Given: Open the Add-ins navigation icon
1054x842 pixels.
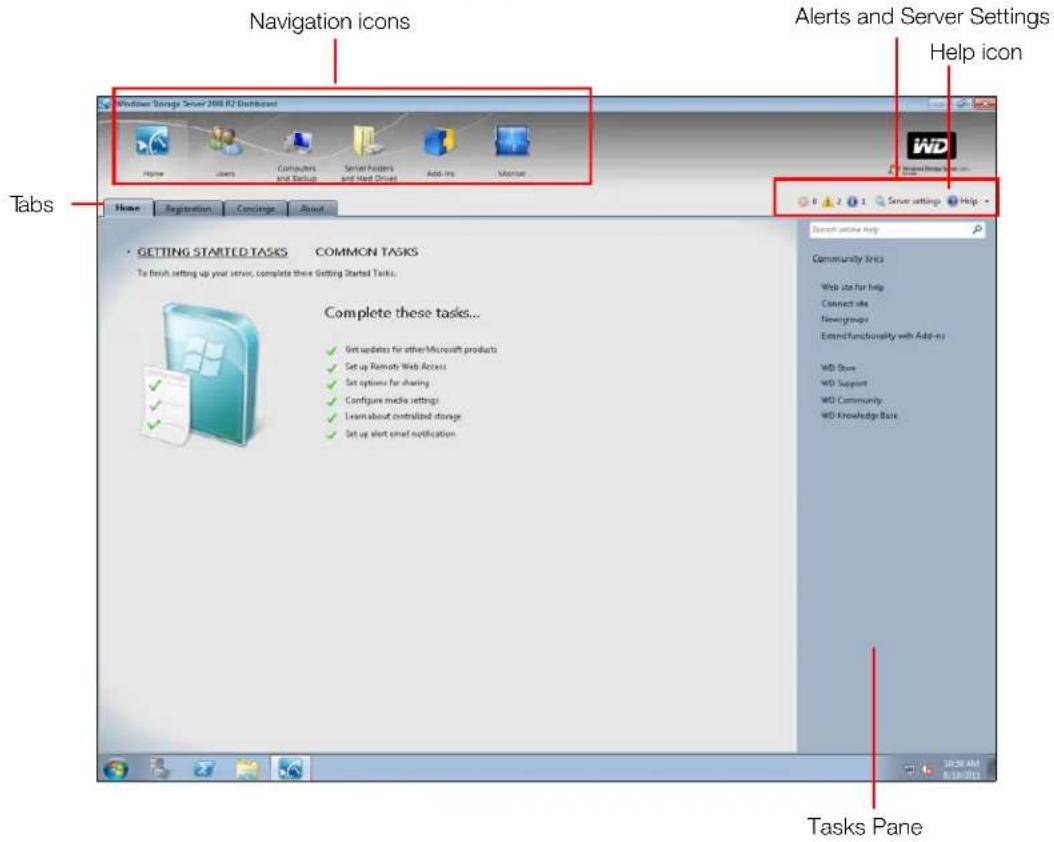Looking at the screenshot, I should coord(440,151).
